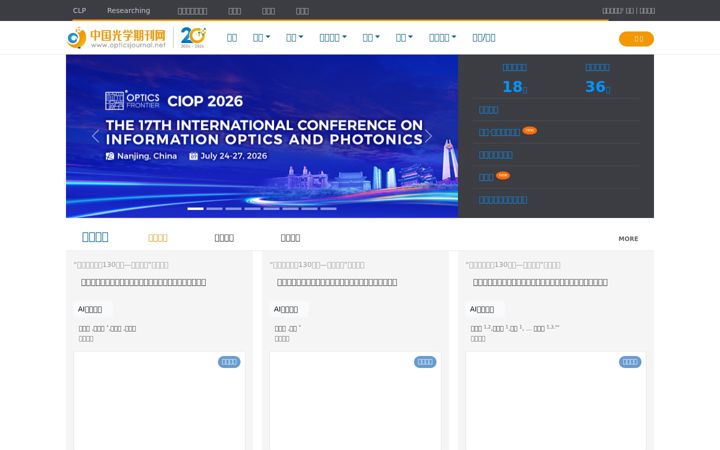Image resolution: width=720 pixels, height=450 pixels.
Task: Open the second article card title
Action: pos(337,282)
